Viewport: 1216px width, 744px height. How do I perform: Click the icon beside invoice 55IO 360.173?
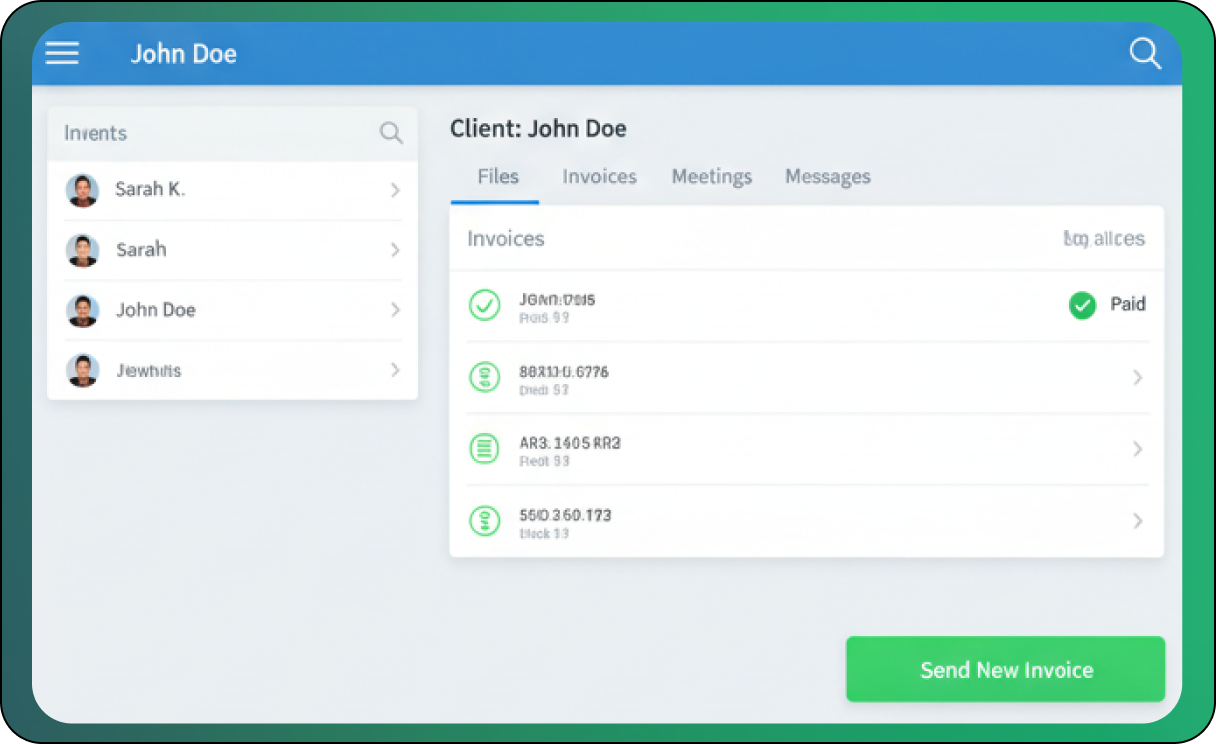pos(485,521)
